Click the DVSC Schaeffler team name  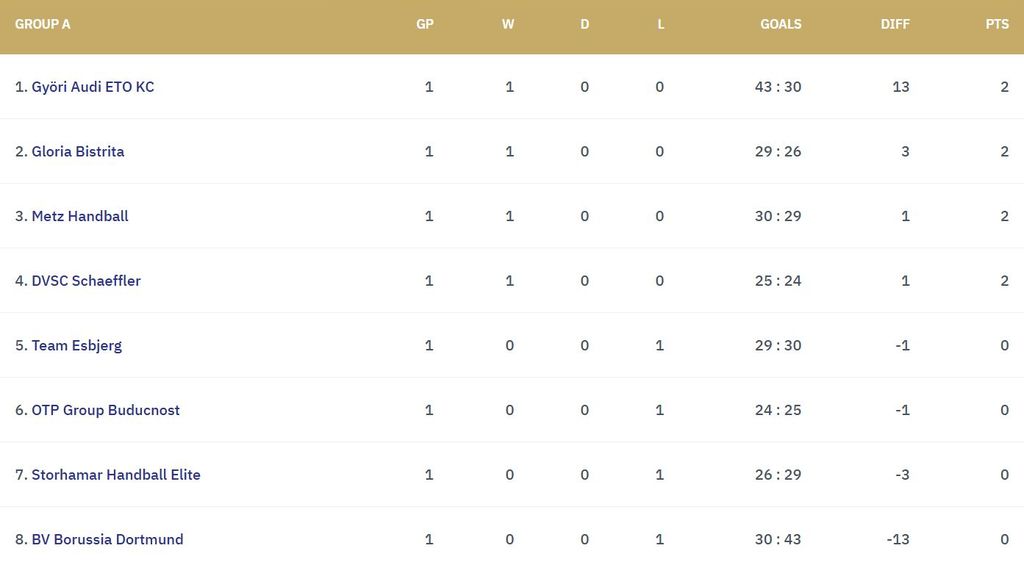coord(86,281)
